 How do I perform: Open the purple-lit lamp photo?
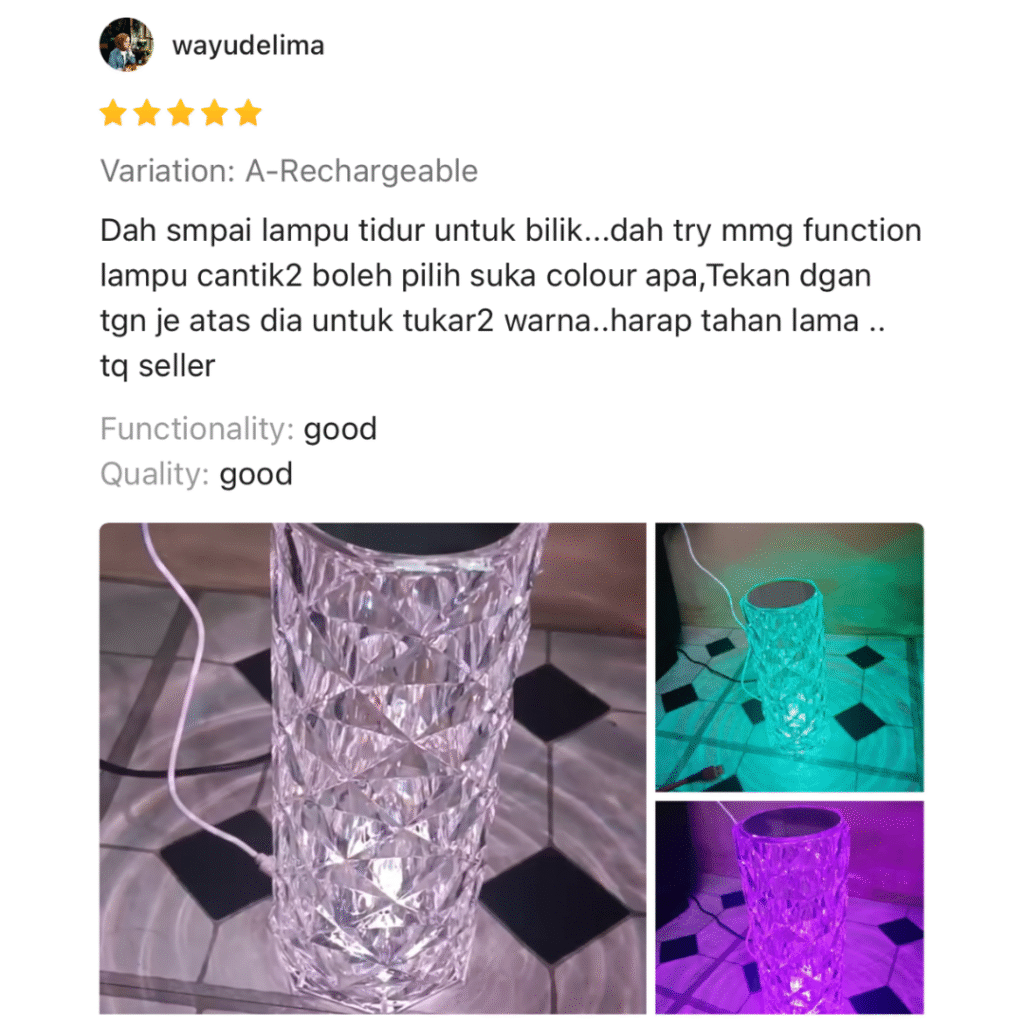pos(790,907)
